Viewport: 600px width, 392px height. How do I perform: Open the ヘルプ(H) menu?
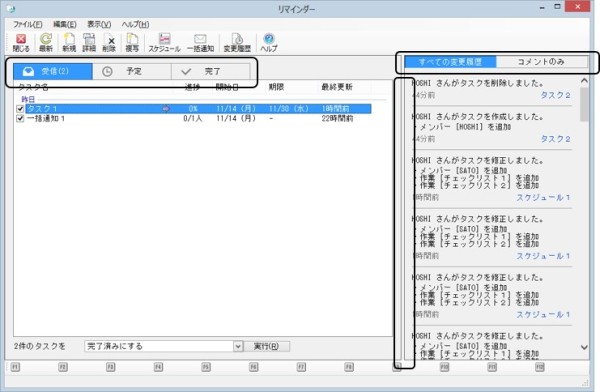135,24
